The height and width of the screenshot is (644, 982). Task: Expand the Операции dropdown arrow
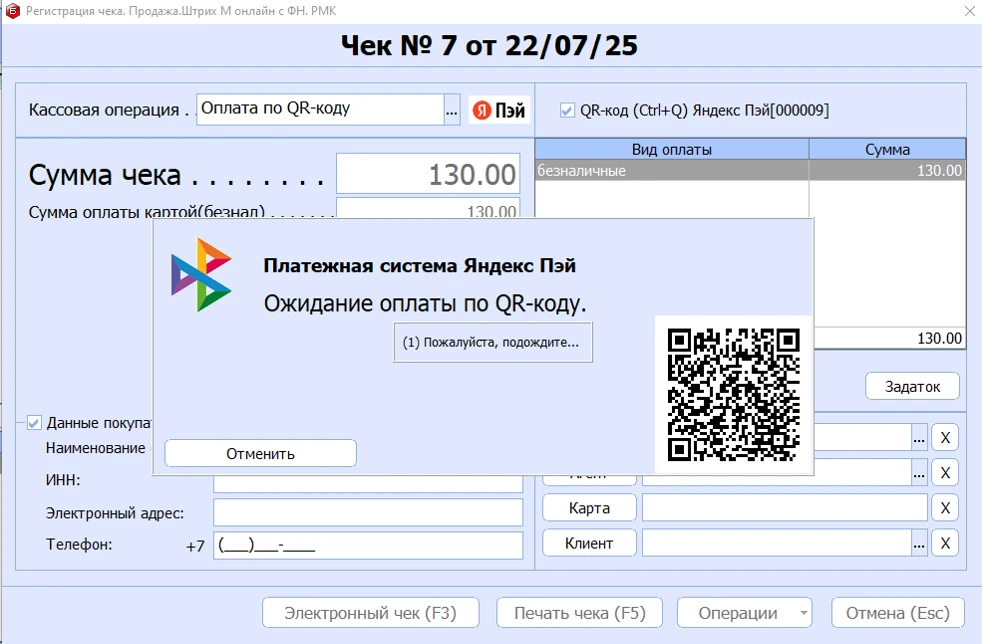(x=804, y=613)
